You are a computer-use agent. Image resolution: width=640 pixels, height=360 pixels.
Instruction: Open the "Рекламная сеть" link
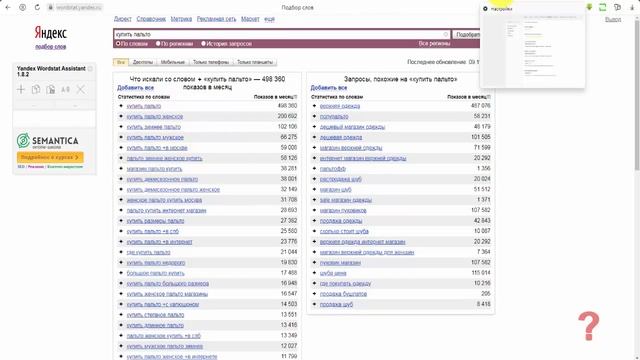[x=216, y=19]
